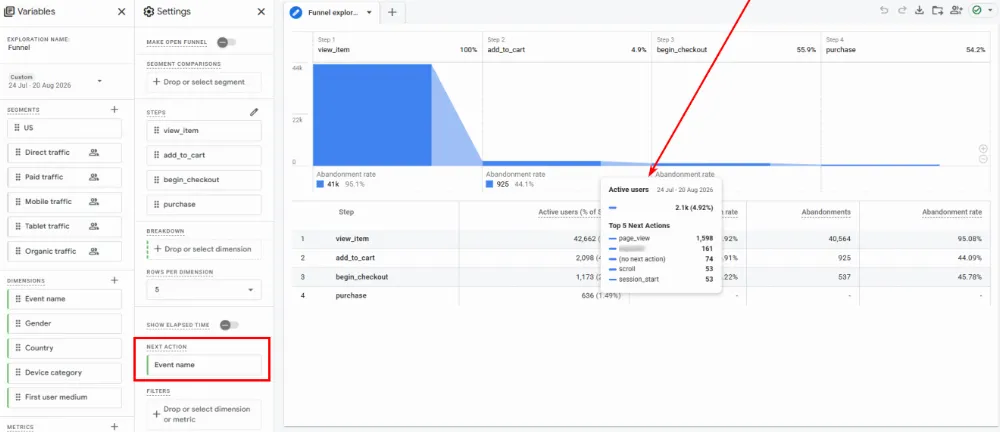This screenshot has height=432, width=1000.
Task: Toggle Make Open Funnel switch
Action: [x=226, y=42]
